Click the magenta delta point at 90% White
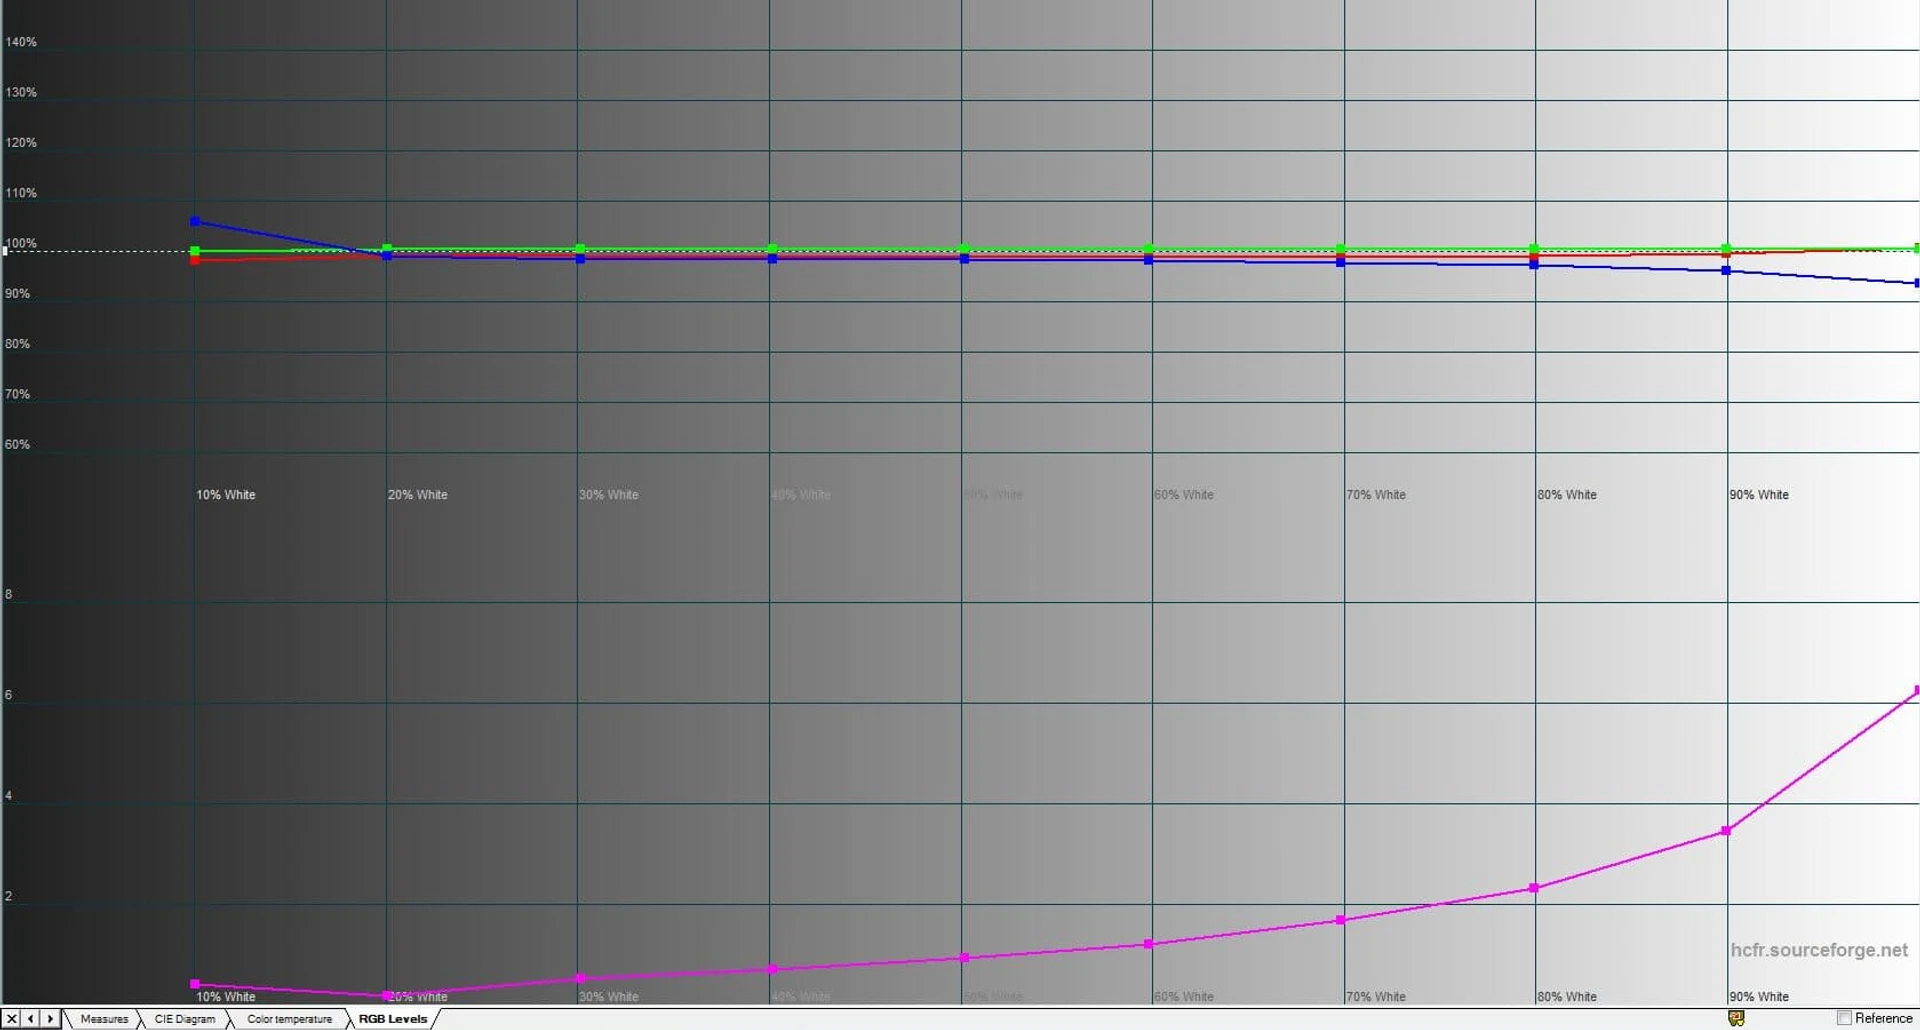The width and height of the screenshot is (1920, 1030). click(x=1726, y=831)
